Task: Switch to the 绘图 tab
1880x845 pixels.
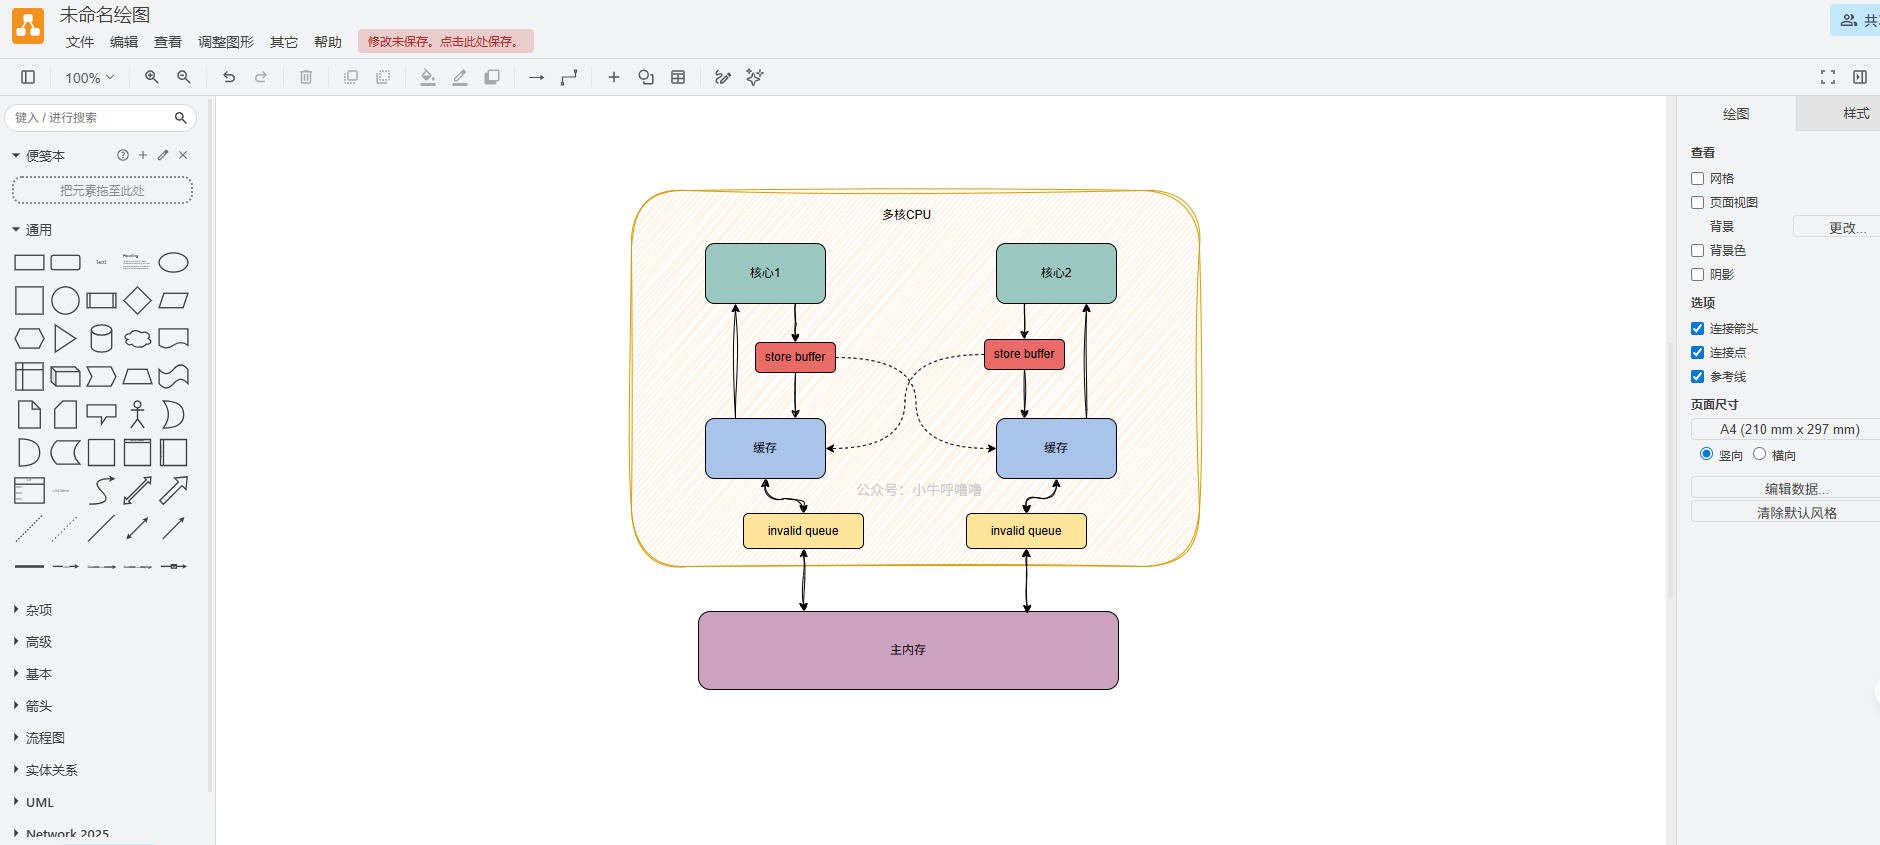Action: click(1736, 114)
